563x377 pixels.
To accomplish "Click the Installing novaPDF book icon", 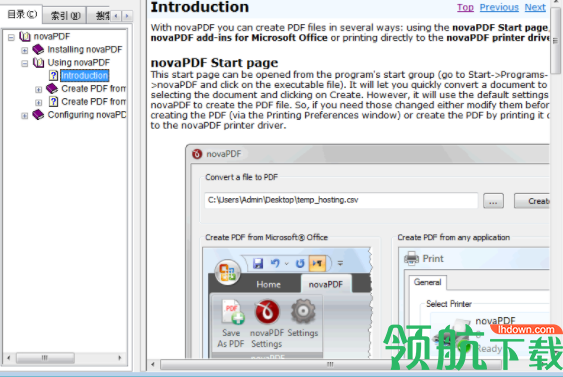I will [38, 49].
